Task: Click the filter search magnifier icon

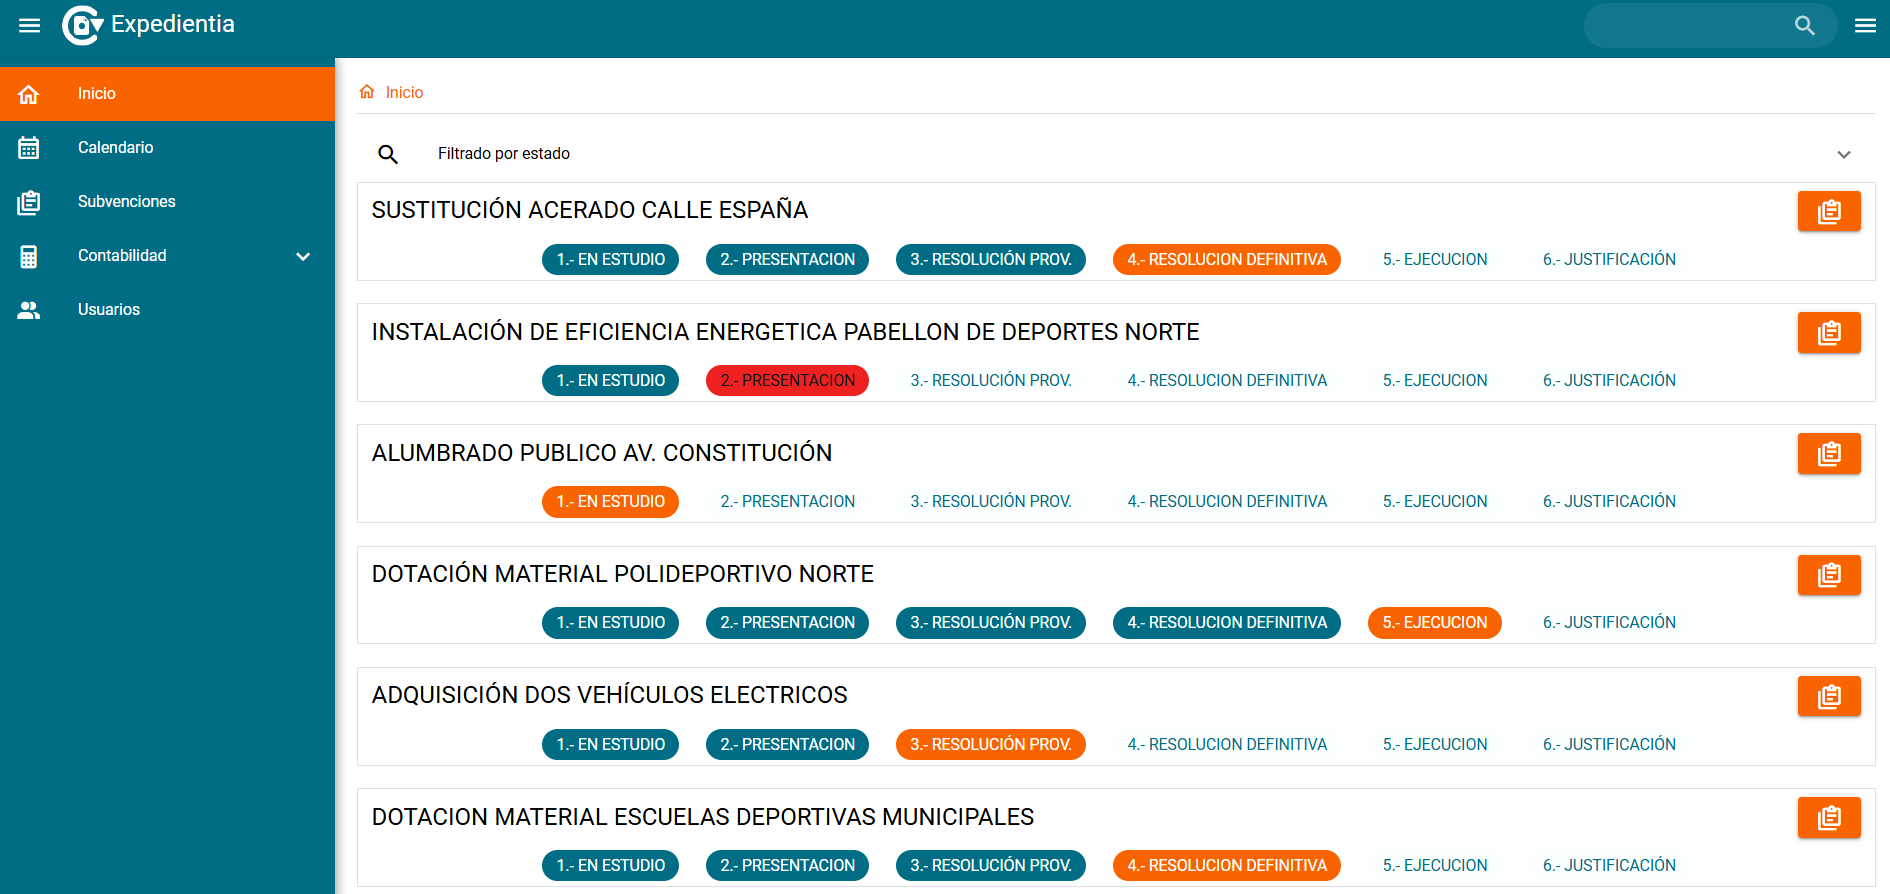Action: [x=388, y=154]
